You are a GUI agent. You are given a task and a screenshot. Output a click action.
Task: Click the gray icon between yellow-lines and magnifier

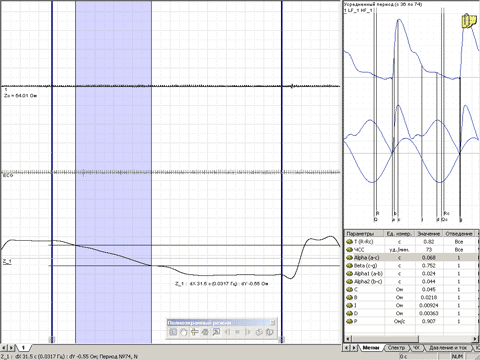(205, 332)
